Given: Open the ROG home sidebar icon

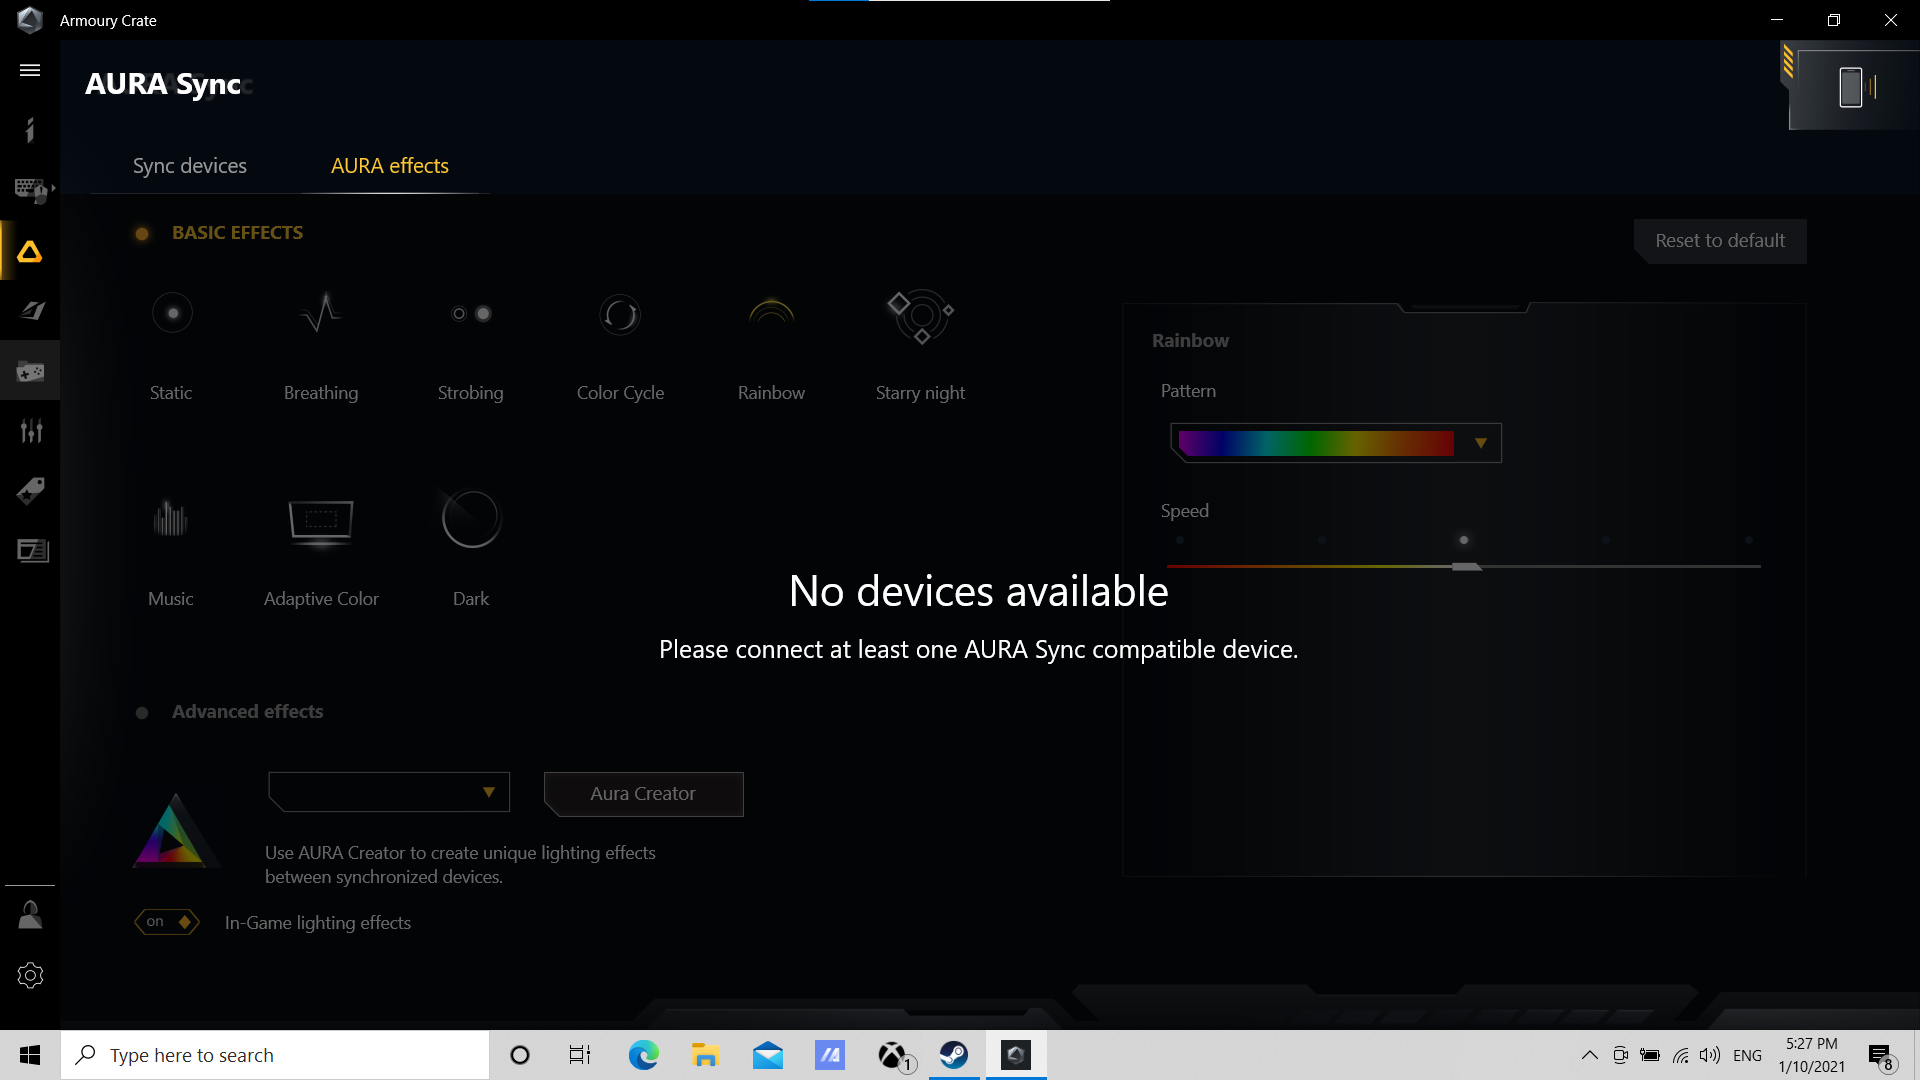Looking at the screenshot, I should coord(30,130).
